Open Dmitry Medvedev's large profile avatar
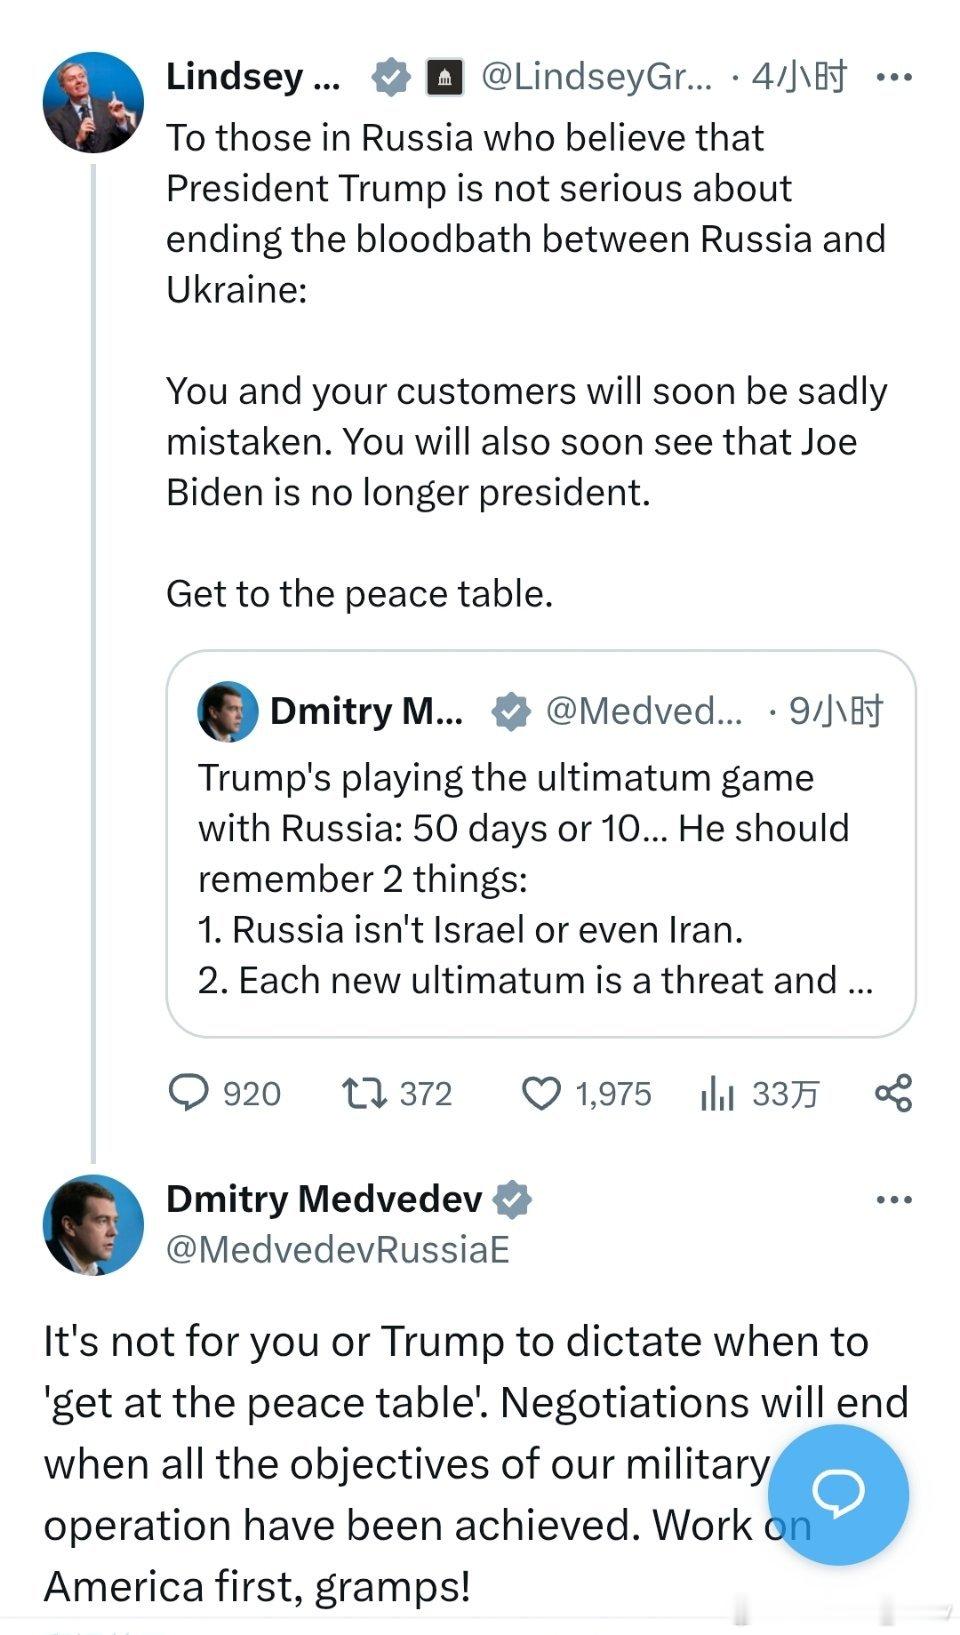Screen dimensions: 960x1635 click(x=93, y=1224)
